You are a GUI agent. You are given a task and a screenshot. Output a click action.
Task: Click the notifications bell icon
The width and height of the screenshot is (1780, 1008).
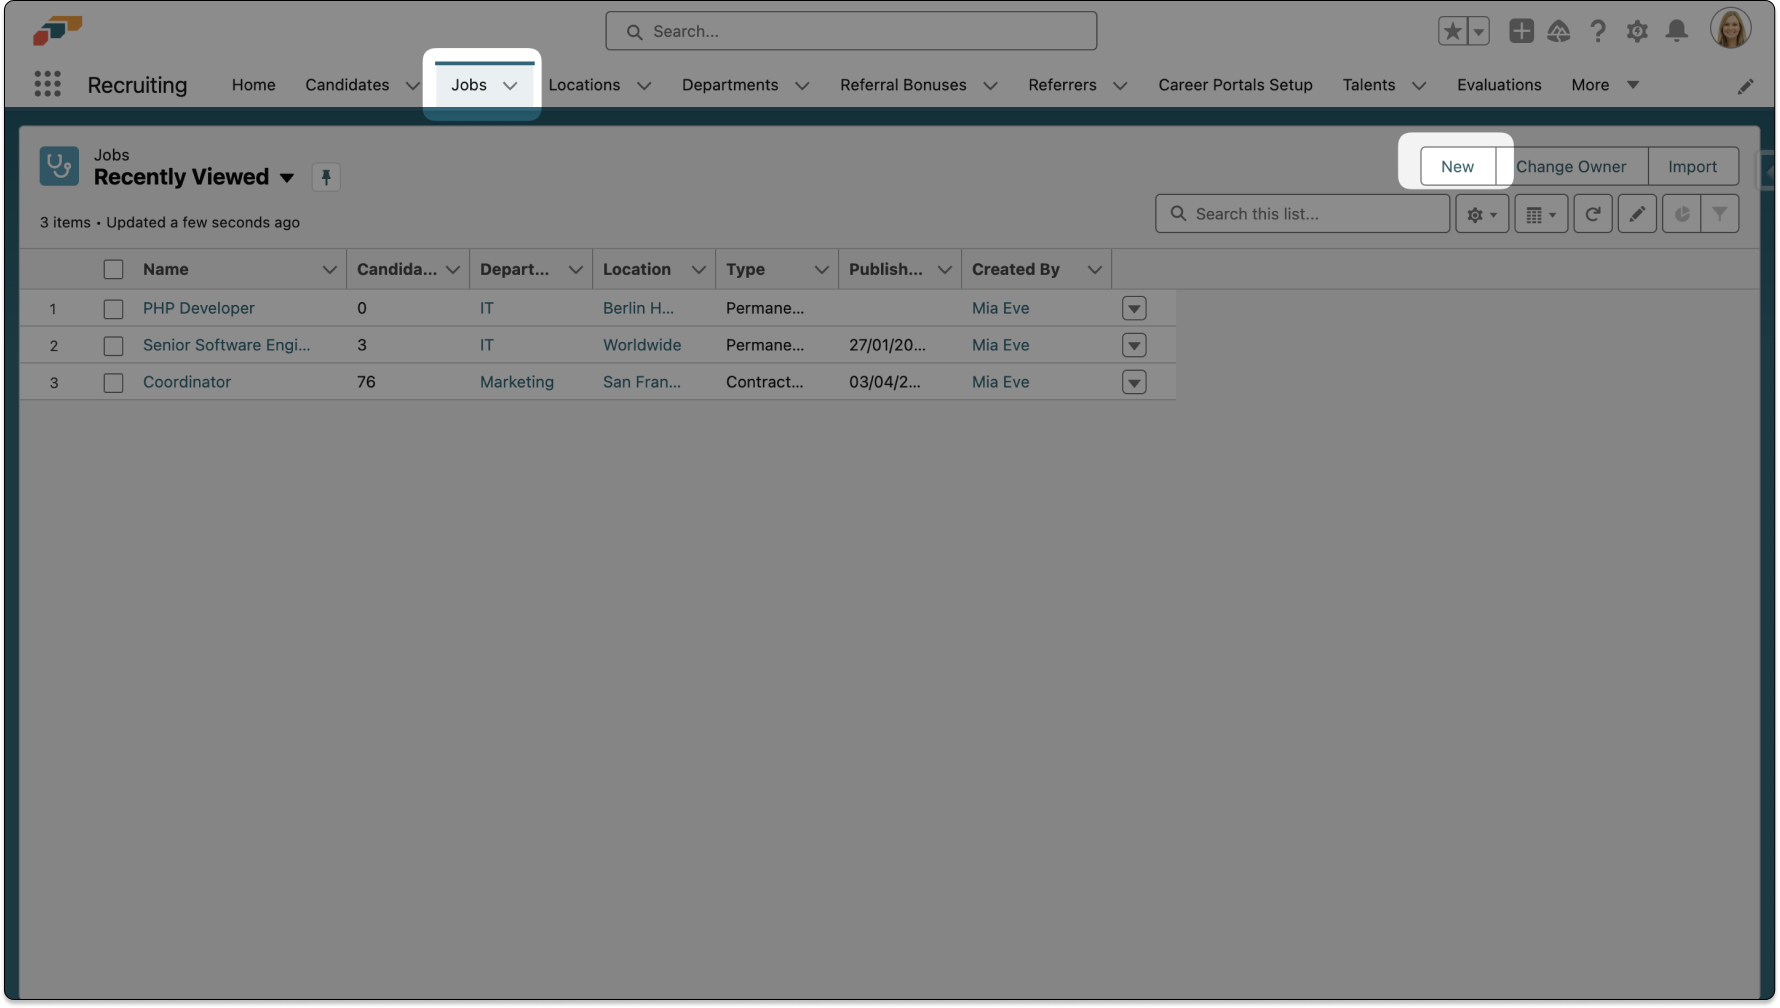[x=1677, y=31]
